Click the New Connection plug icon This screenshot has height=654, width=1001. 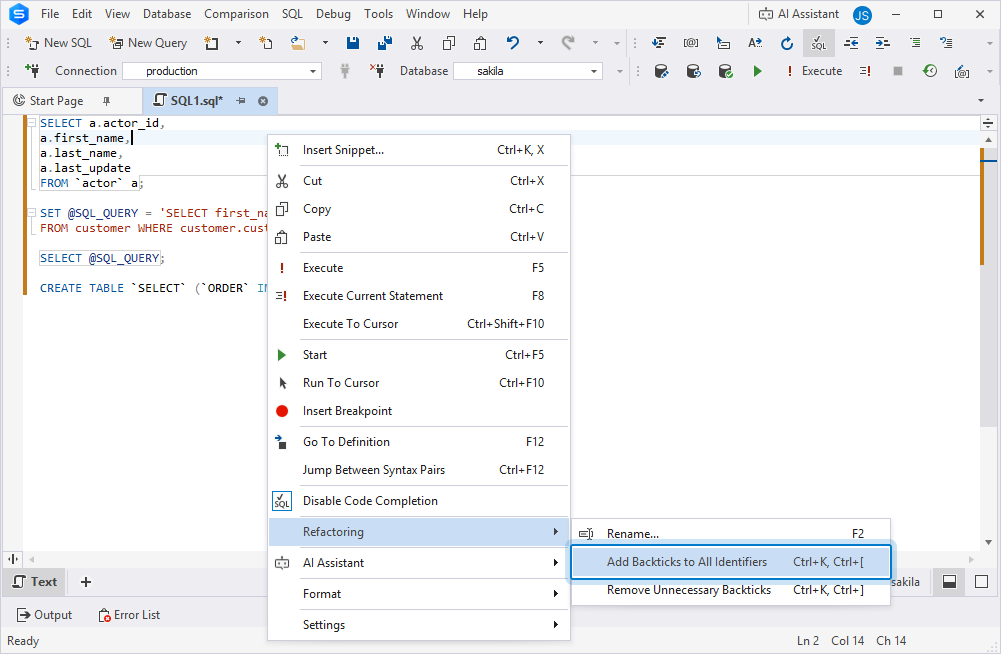click(x=32, y=70)
